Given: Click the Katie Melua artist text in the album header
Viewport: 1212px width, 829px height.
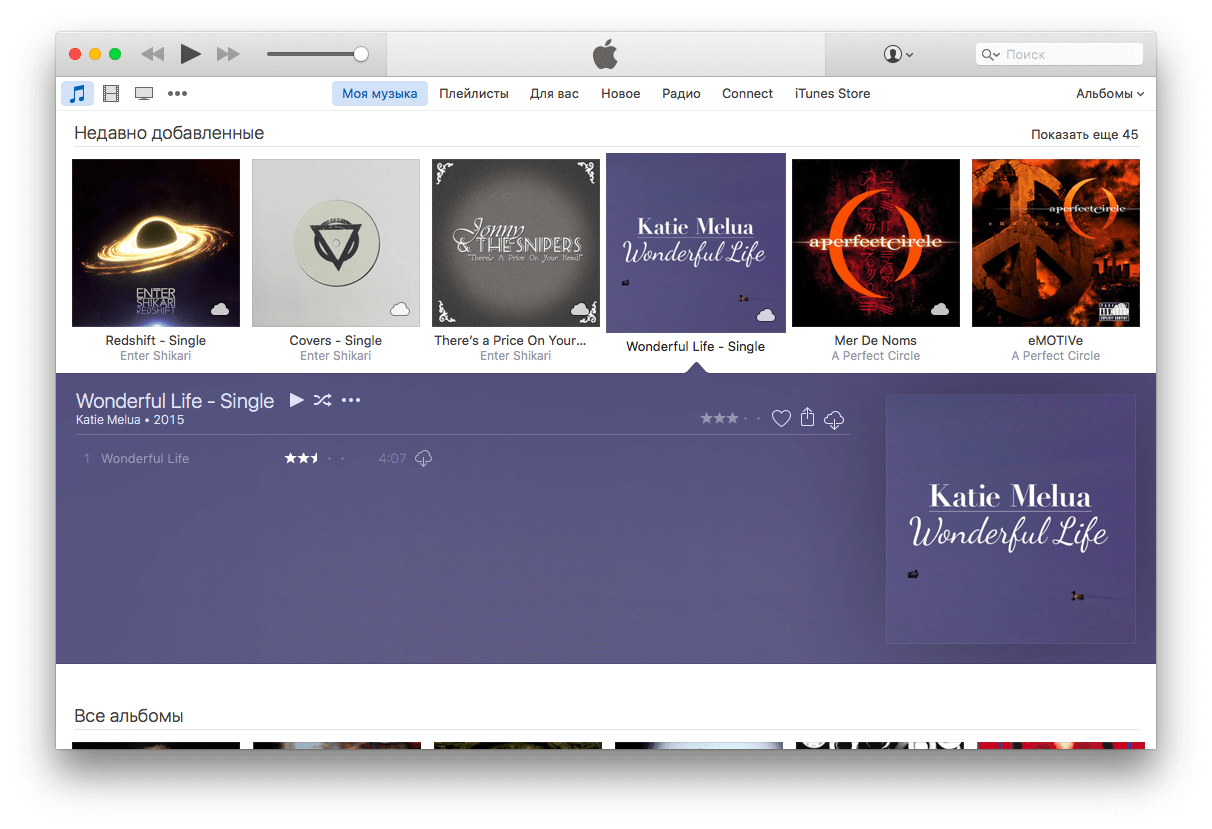Looking at the screenshot, I should click(108, 420).
